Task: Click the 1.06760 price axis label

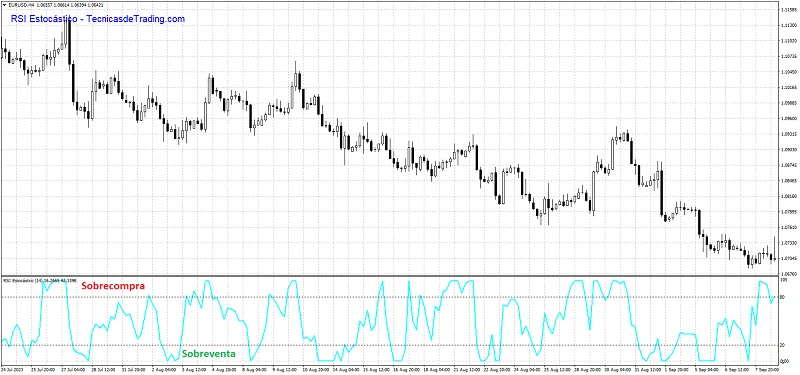Action: coord(788,274)
